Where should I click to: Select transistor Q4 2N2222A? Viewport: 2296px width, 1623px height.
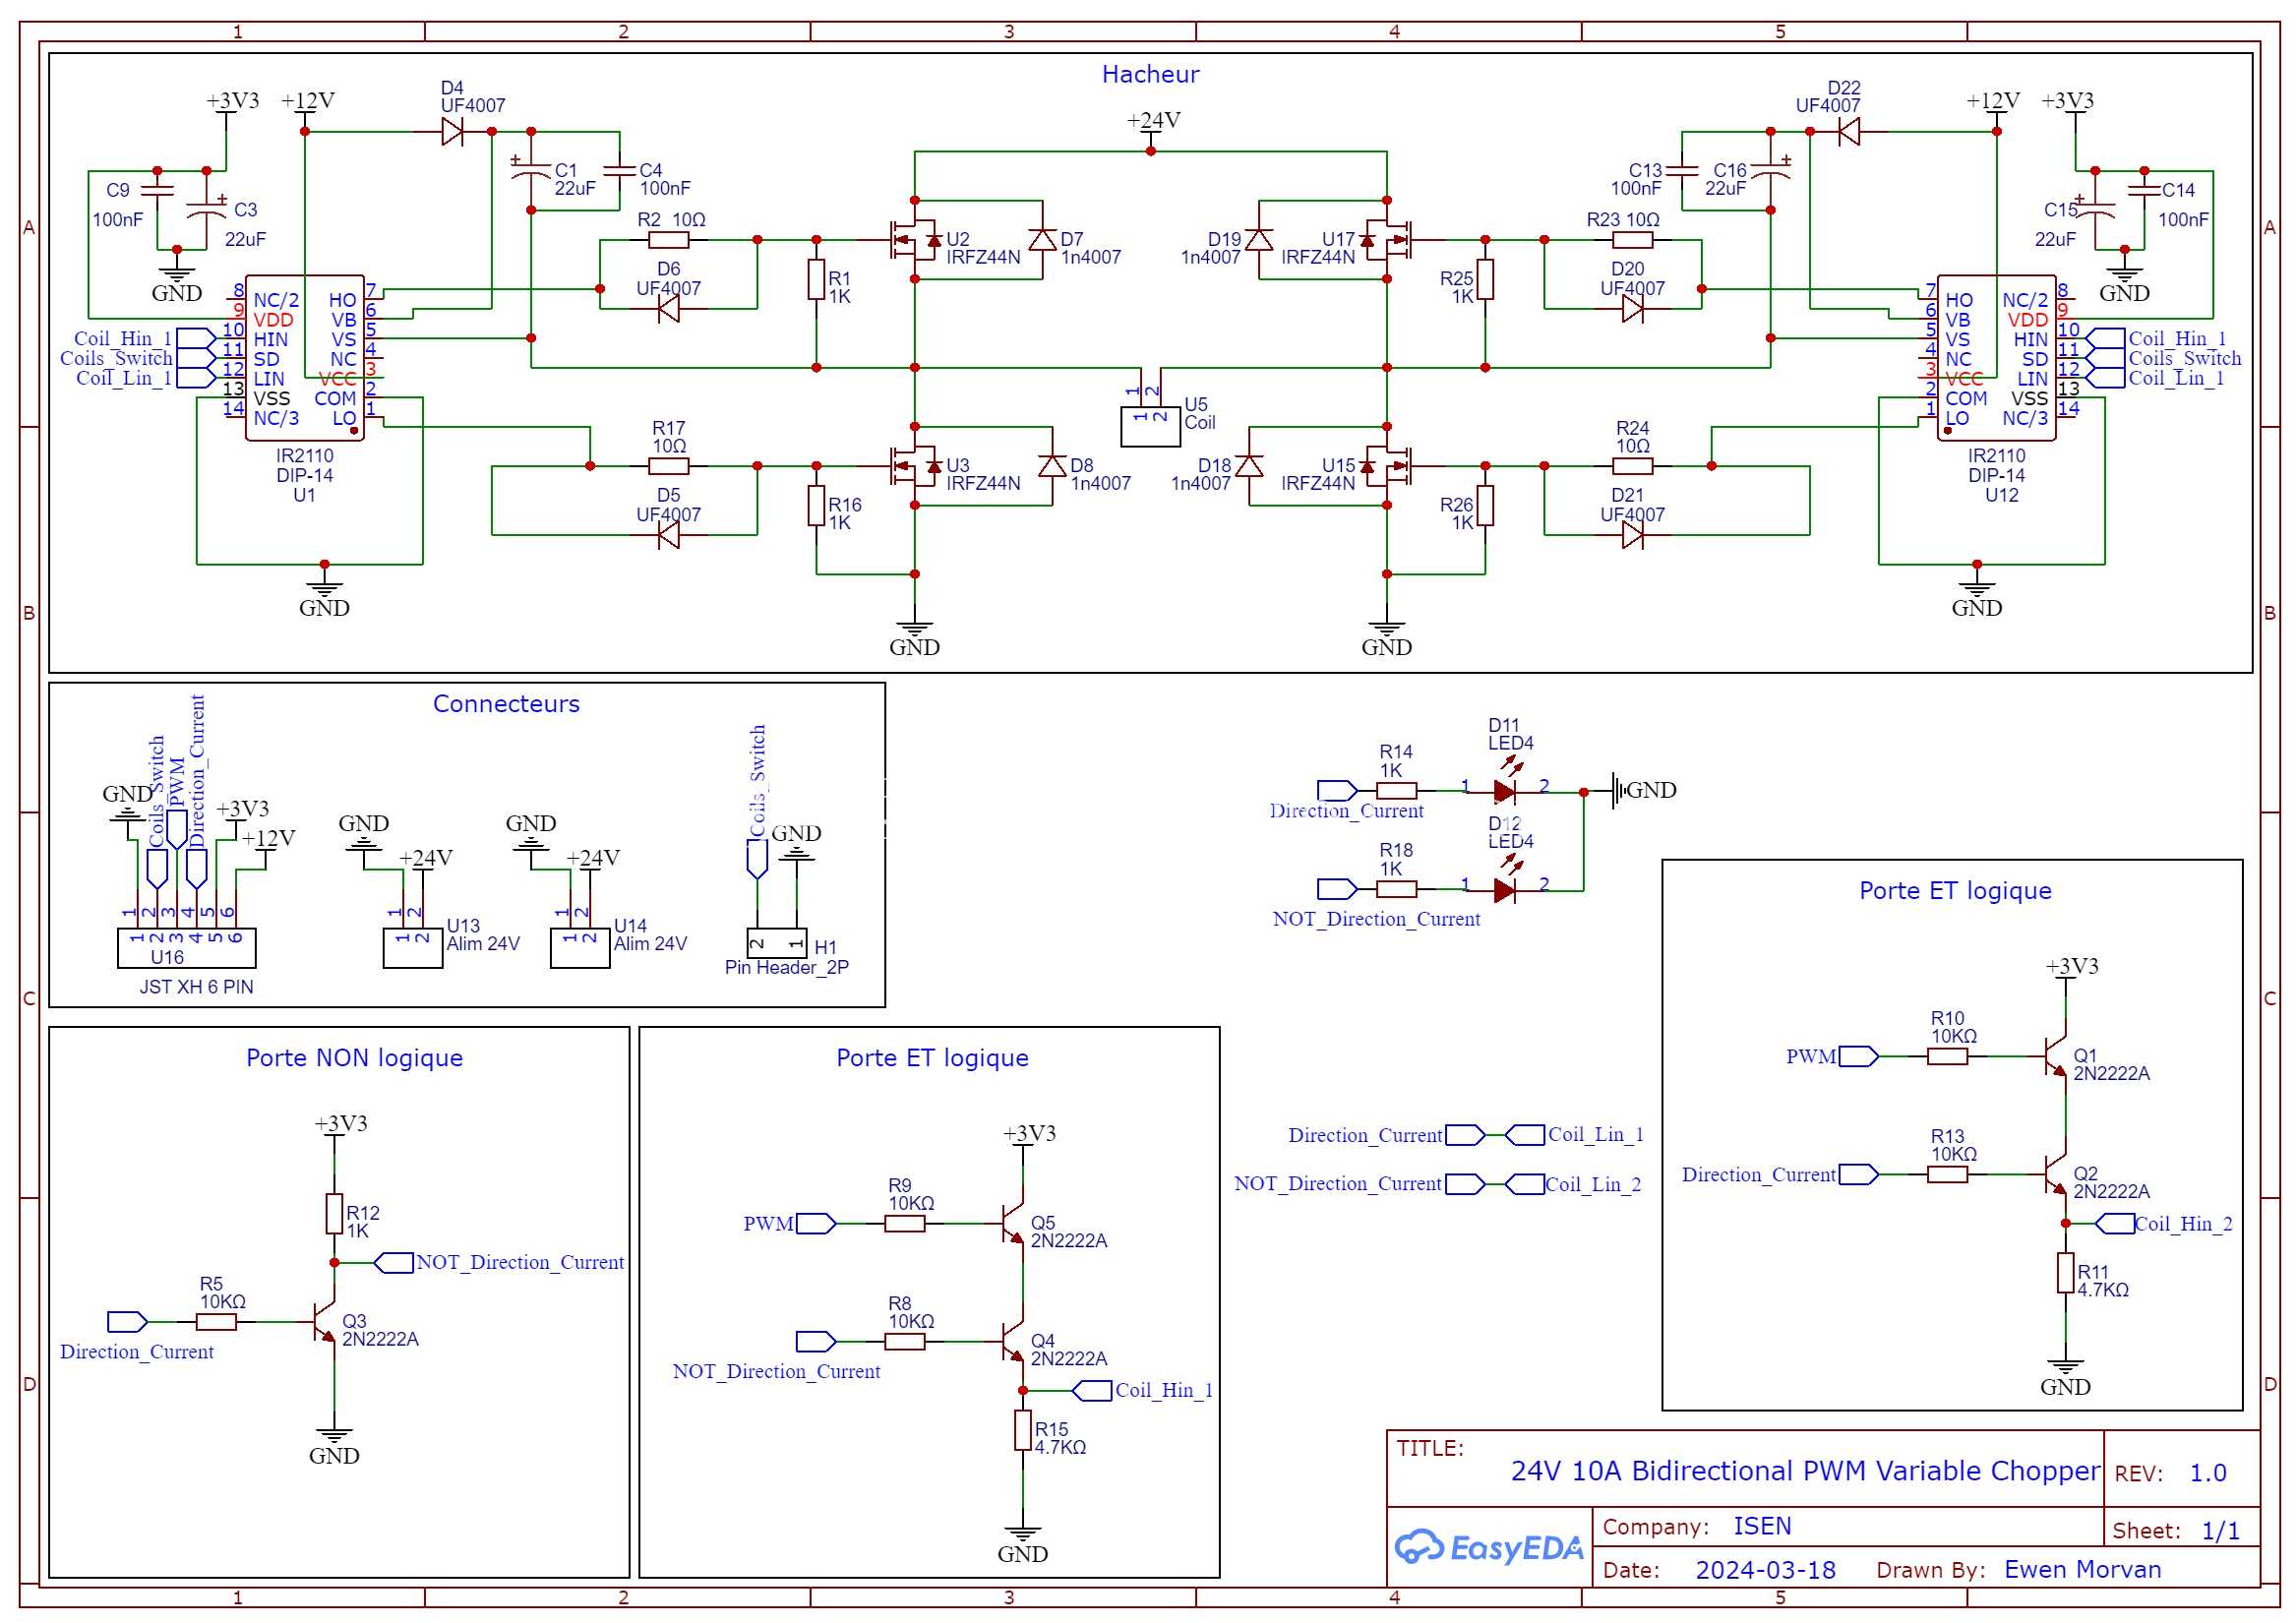1013,1341
